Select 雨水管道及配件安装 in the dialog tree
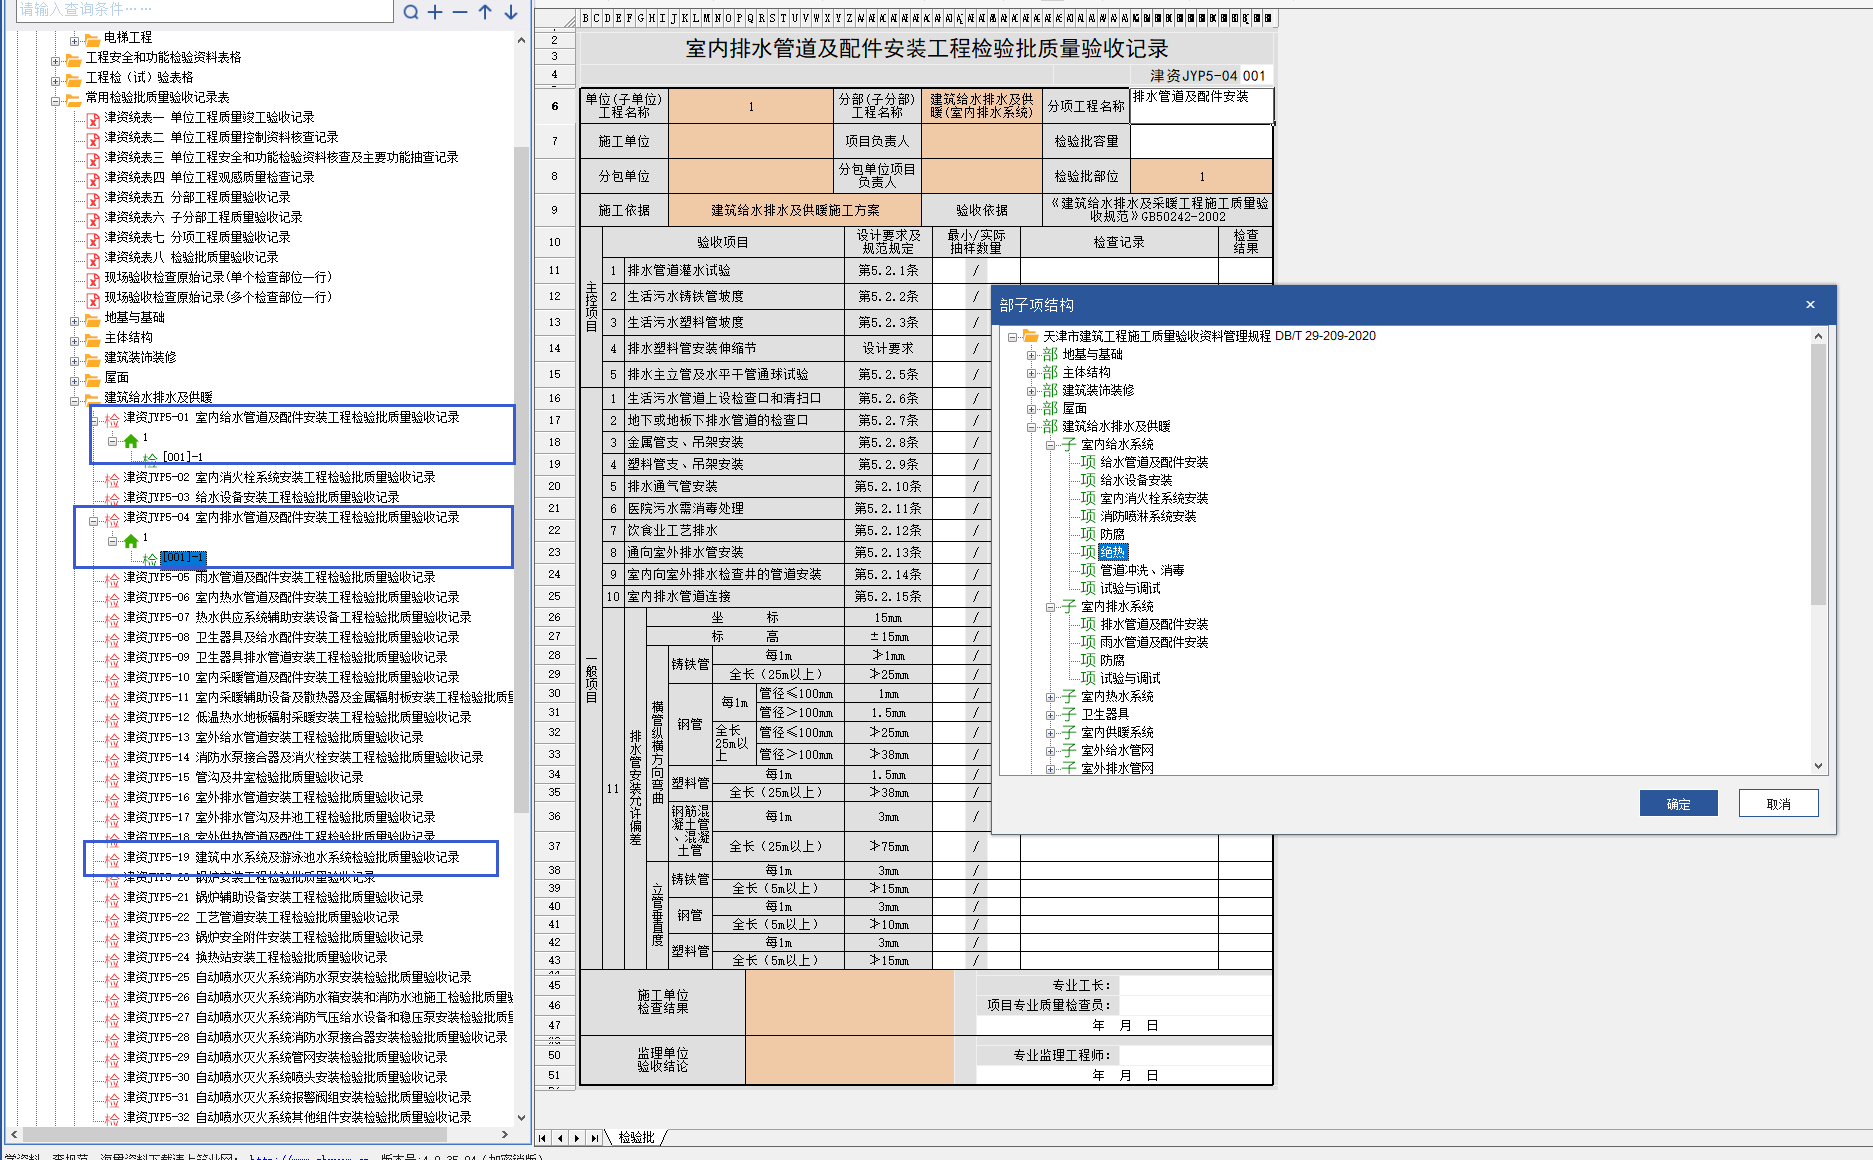1873x1160 pixels. click(1154, 642)
